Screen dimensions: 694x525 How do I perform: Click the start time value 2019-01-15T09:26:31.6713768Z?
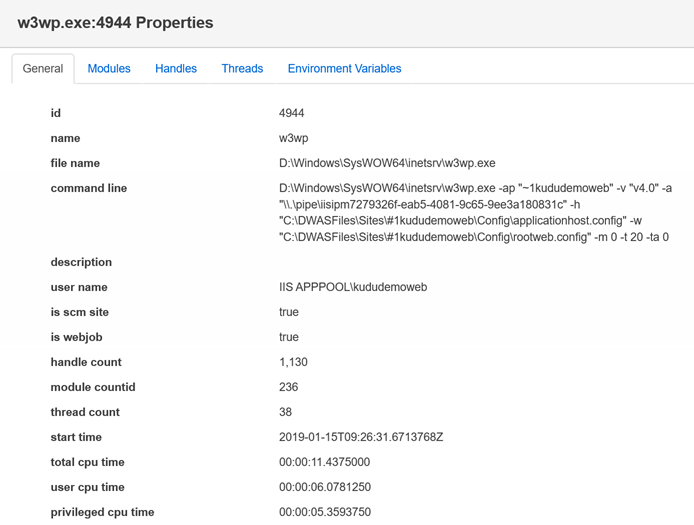pos(361,437)
